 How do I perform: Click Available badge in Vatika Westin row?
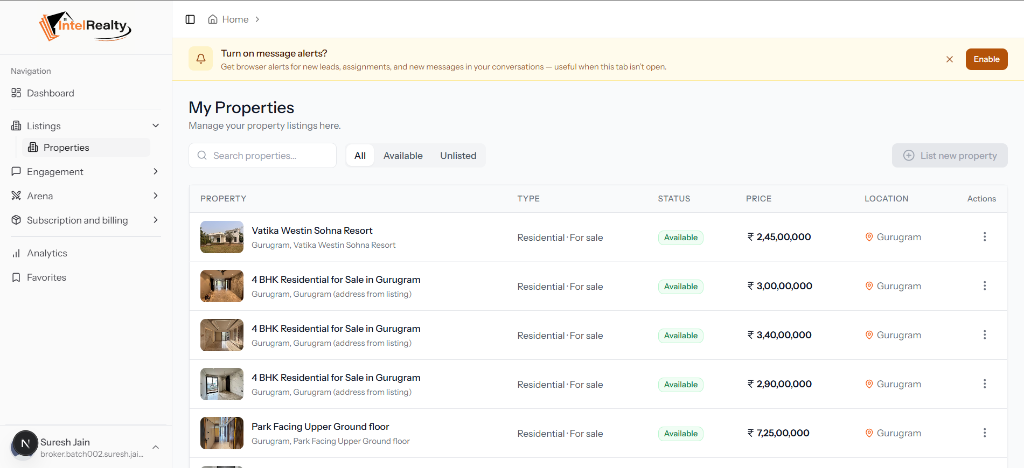click(x=680, y=237)
